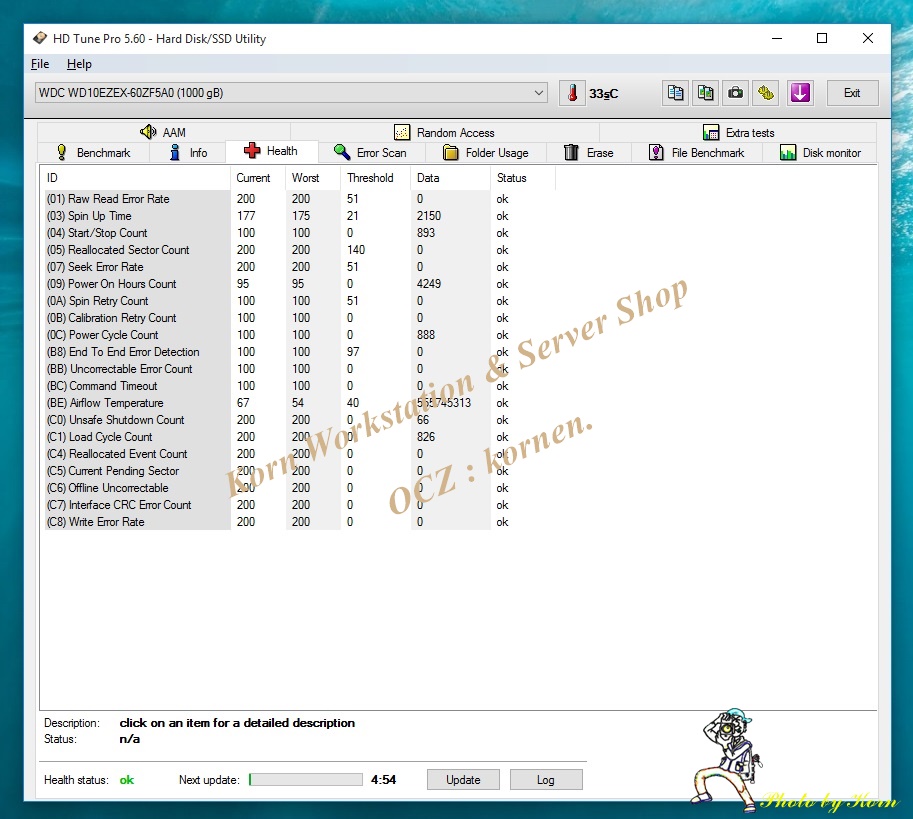Copy info to clipboard toolbar icon
This screenshot has width=913, height=819.
675,93
